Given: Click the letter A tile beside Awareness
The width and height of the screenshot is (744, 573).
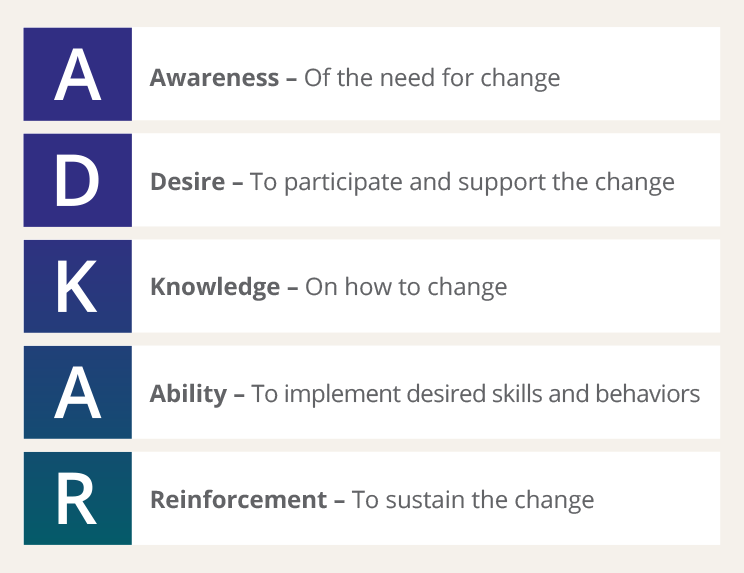Looking at the screenshot, I should click(x=78, y=74).
